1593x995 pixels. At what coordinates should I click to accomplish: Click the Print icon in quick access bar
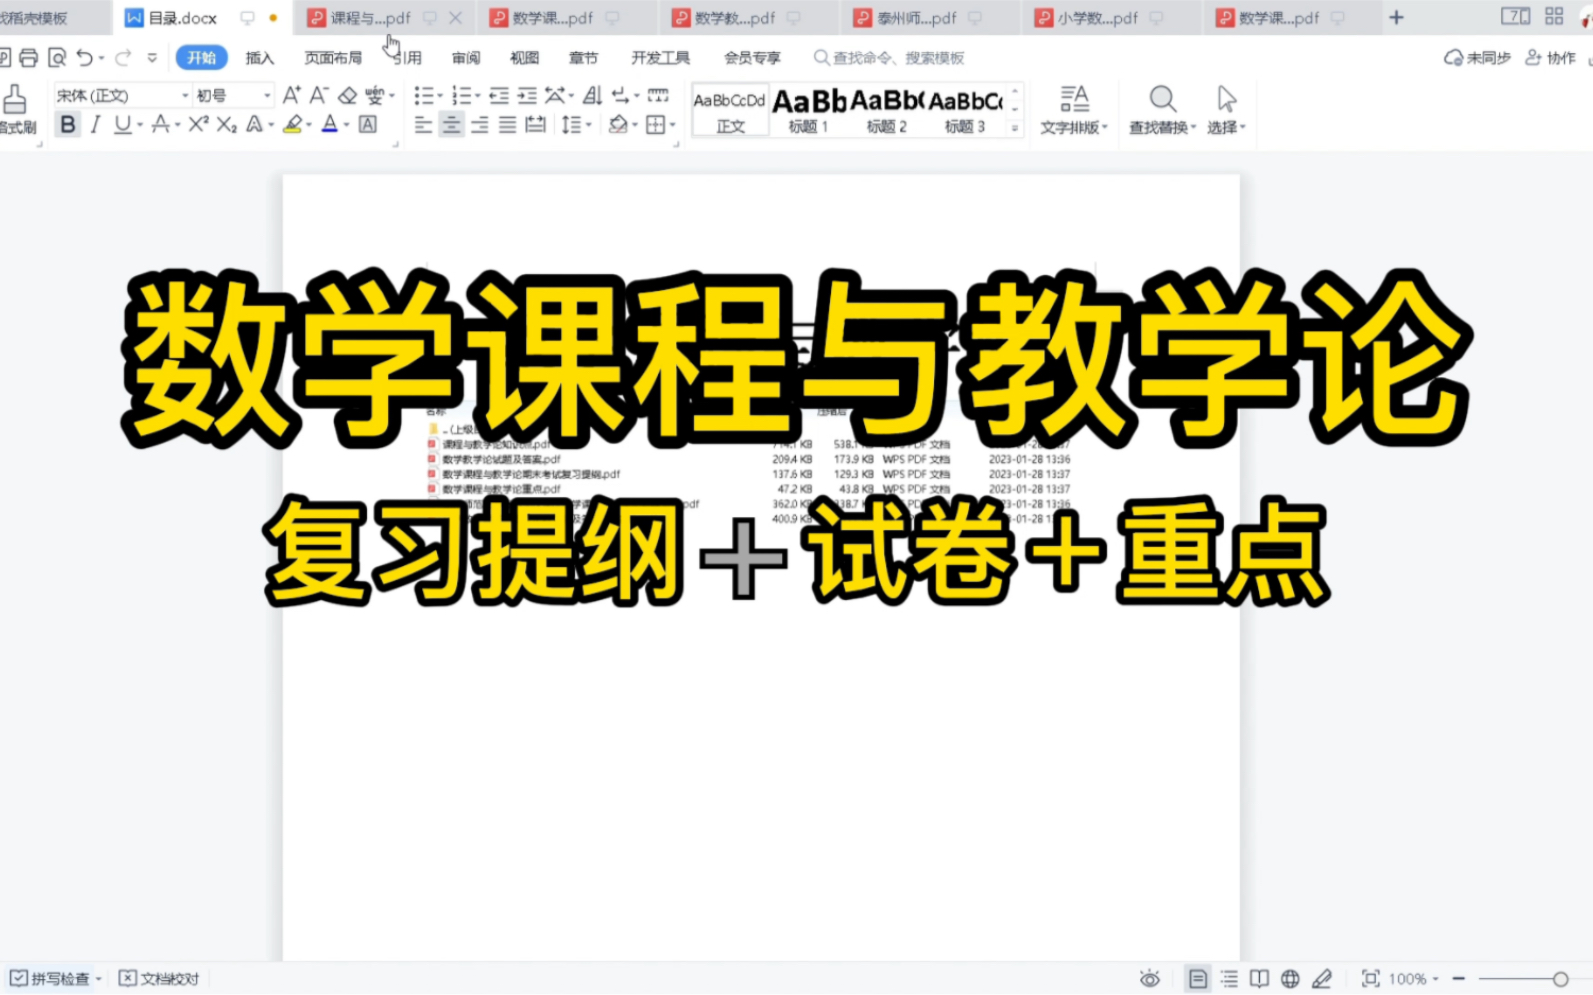click(x=29, y=58)
